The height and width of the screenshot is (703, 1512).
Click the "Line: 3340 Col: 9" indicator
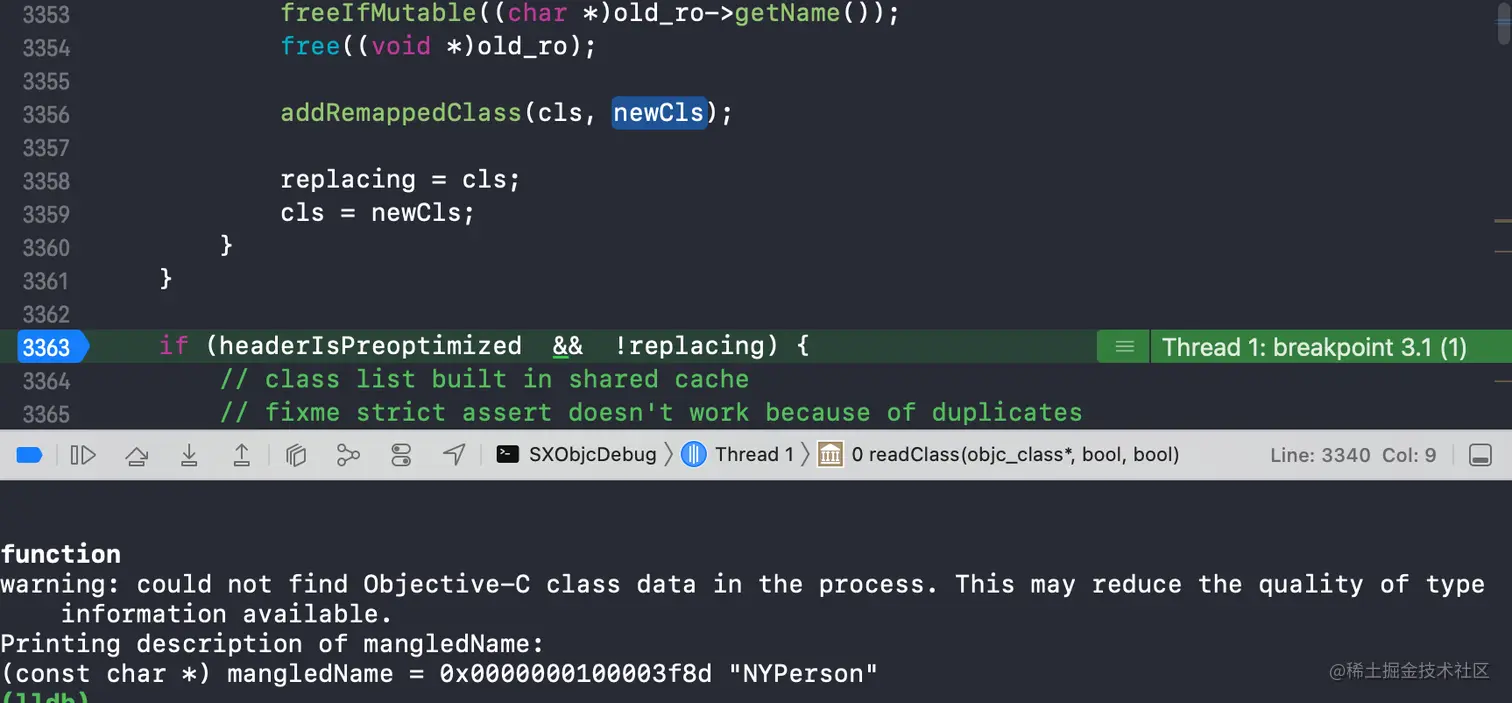click(x=1353, y=455)
